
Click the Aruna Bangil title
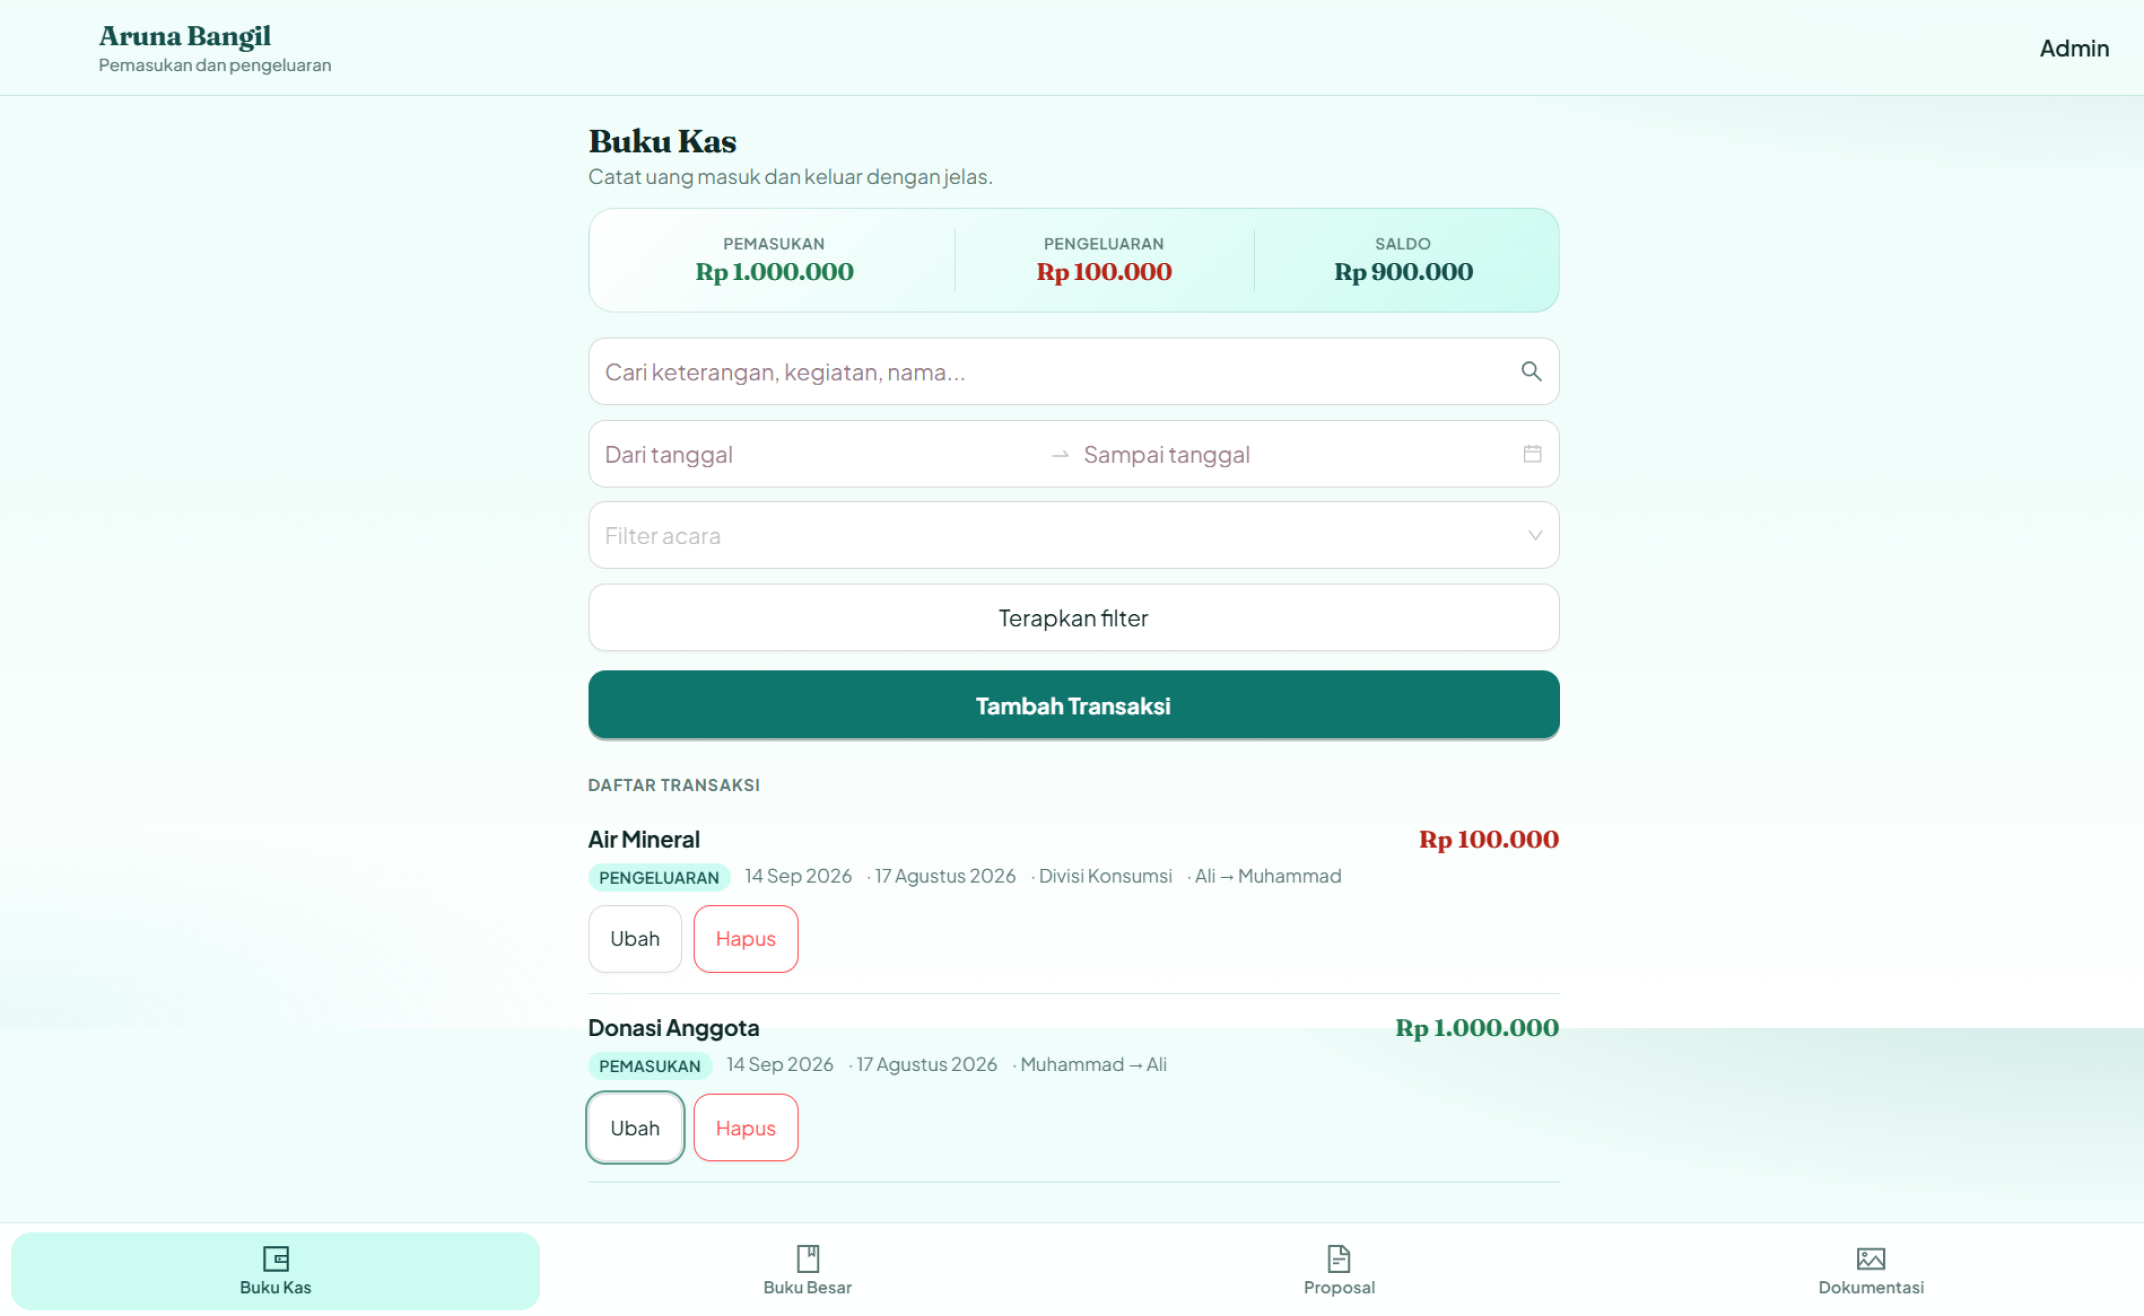[x=185, y=36]
